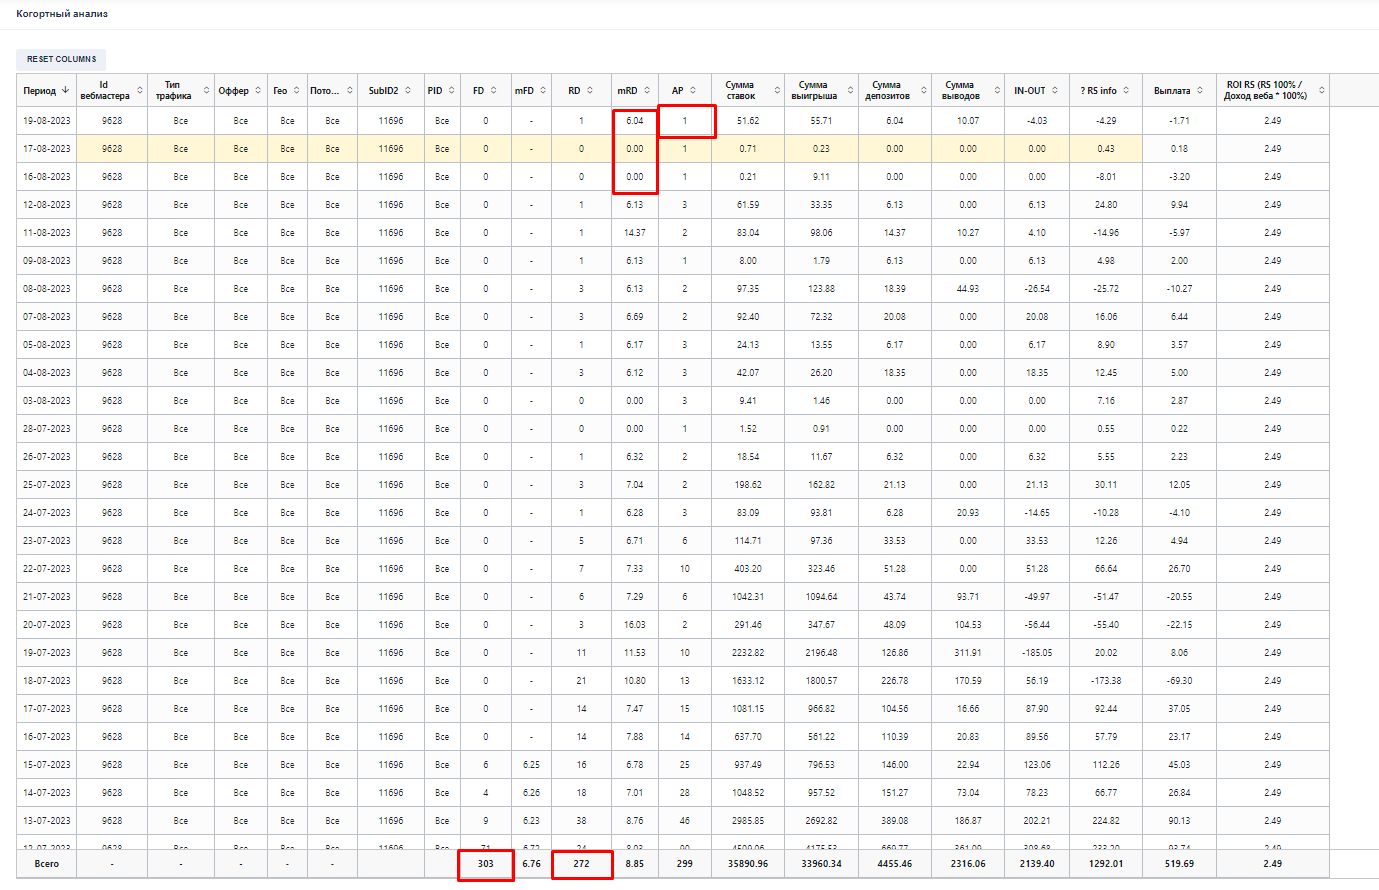Select the Когортный анализ page title
The width and height of the screenshot is (1379, 890).
(62, 14)
